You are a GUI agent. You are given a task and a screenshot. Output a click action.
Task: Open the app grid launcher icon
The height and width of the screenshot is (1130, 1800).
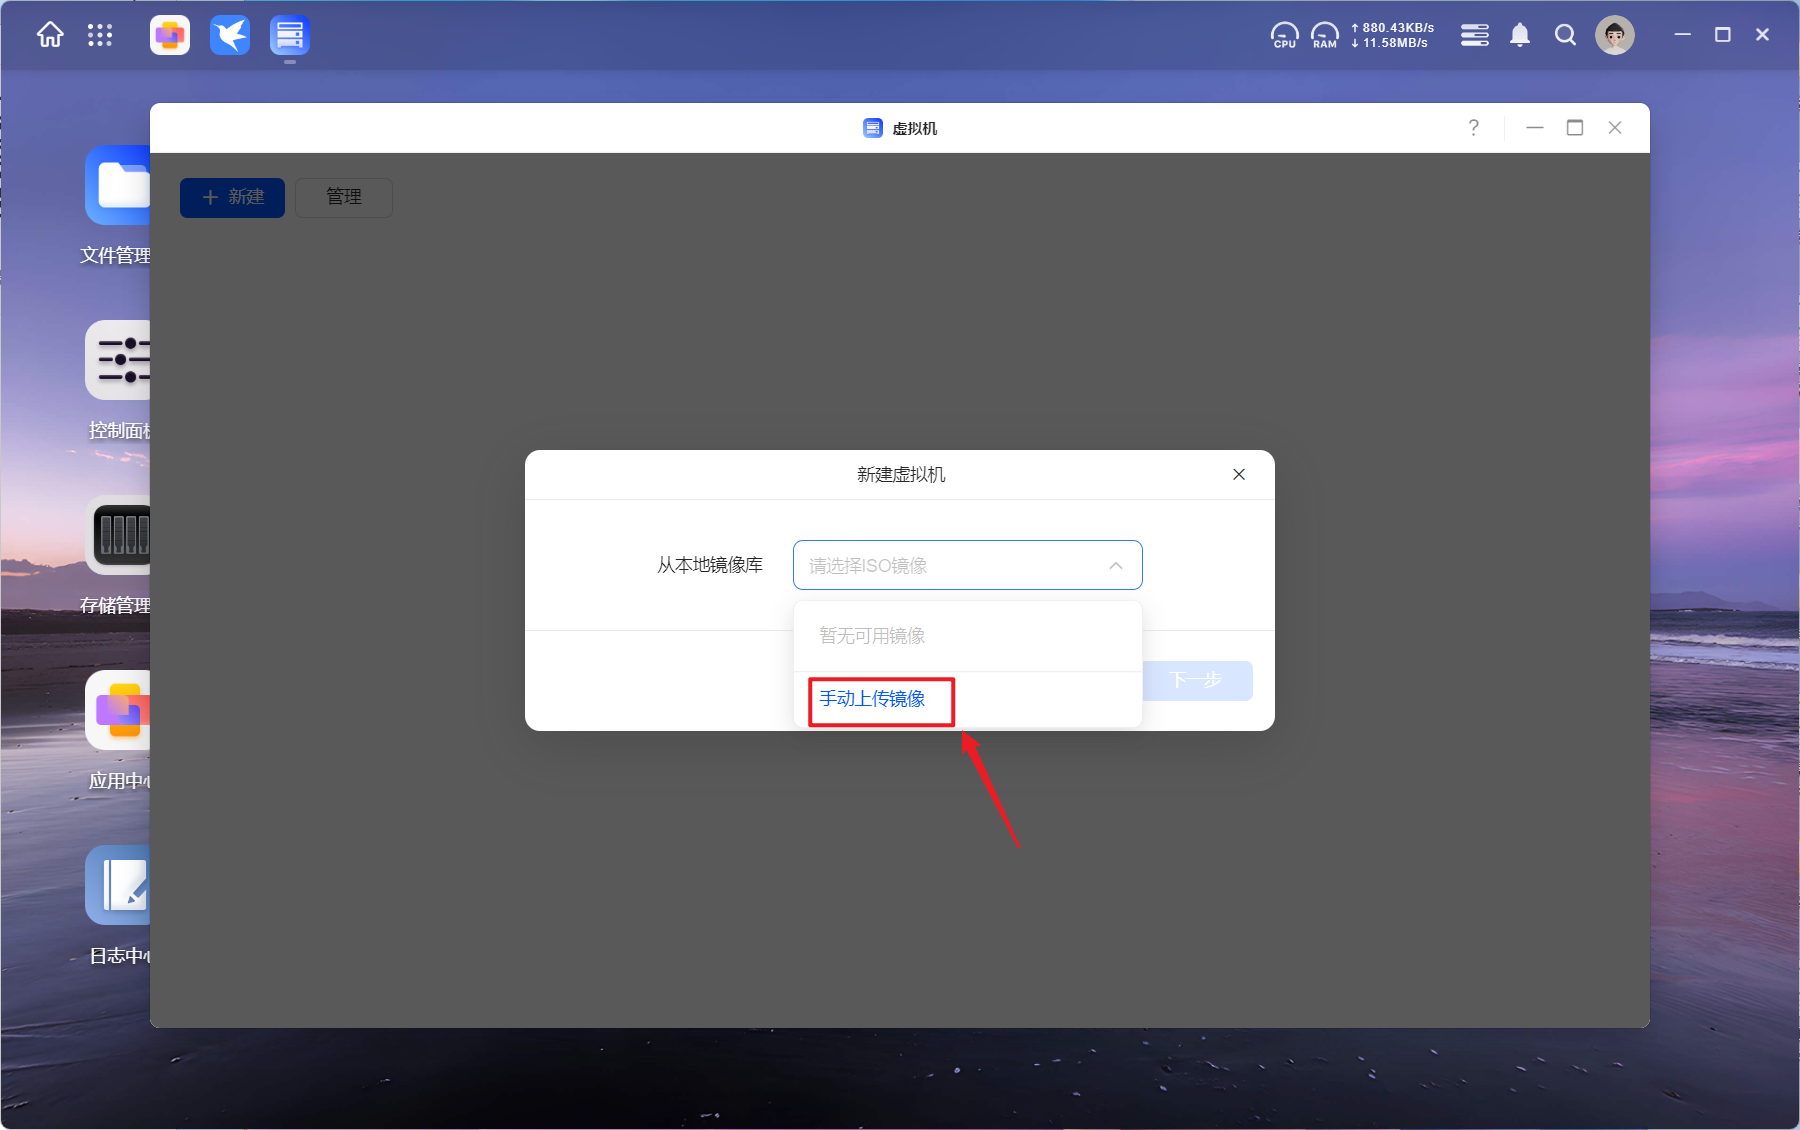point(100,36)
